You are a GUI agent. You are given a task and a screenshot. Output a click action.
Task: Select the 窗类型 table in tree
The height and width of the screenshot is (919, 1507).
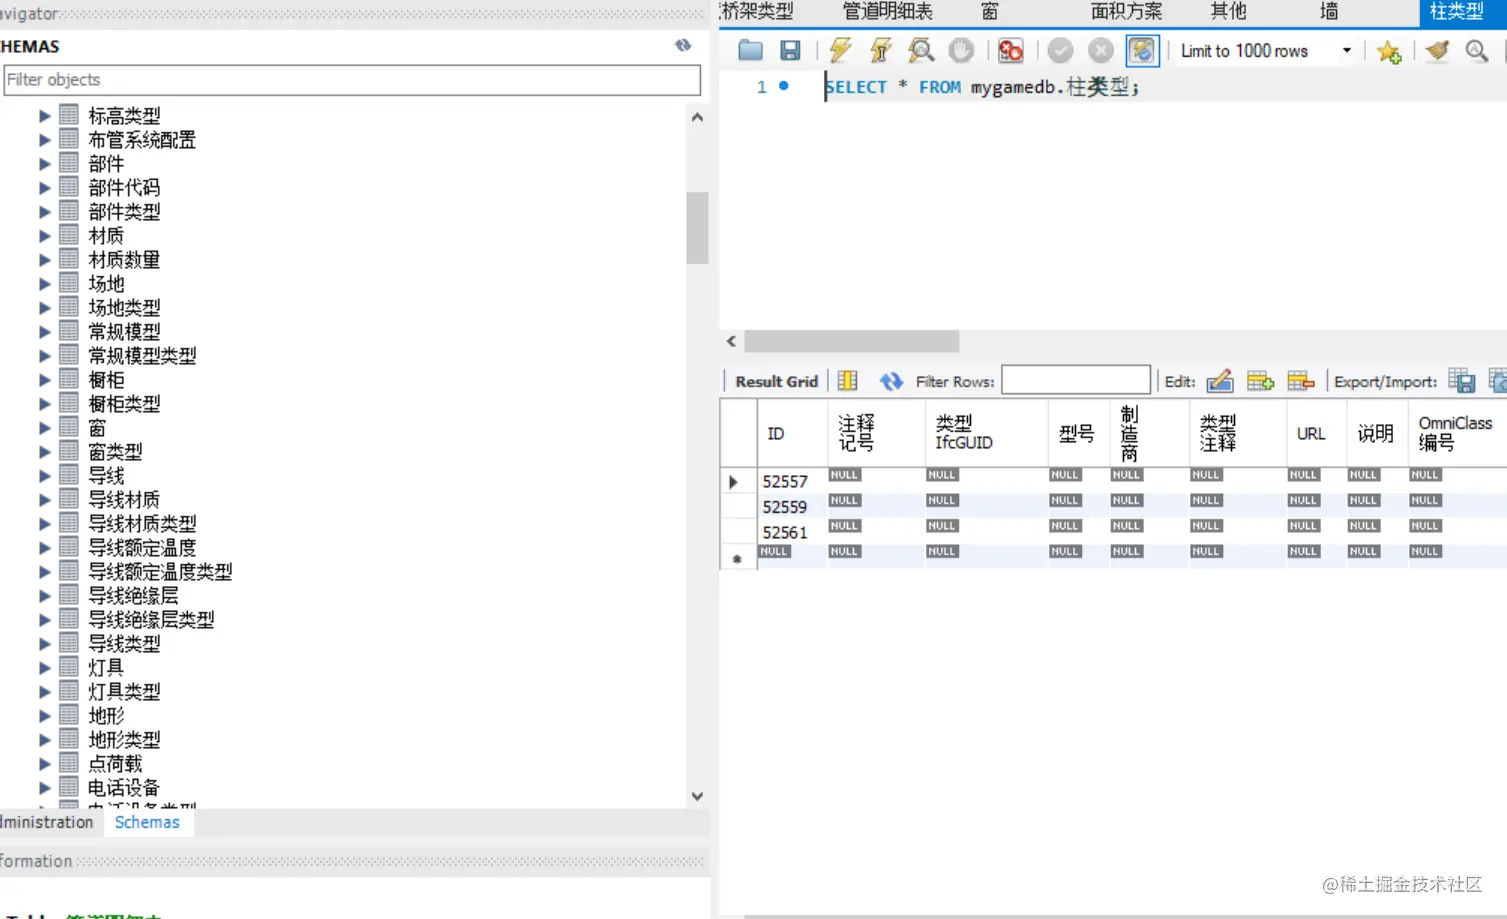tap(115, 452)
